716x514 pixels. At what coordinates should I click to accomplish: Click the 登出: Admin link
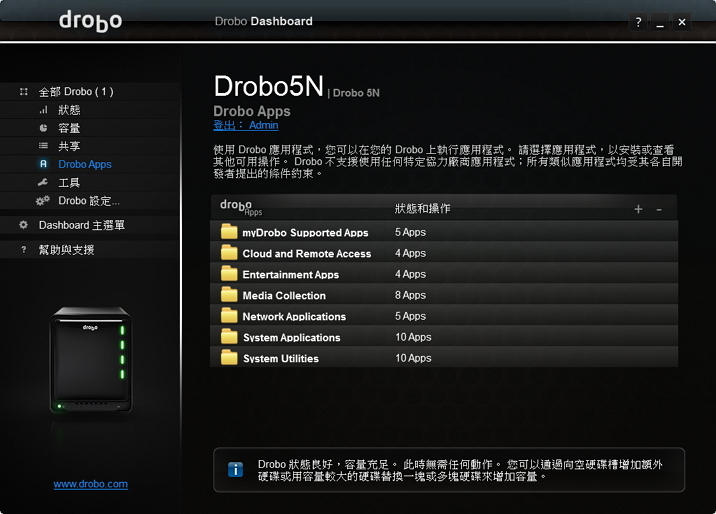[246, 125]
